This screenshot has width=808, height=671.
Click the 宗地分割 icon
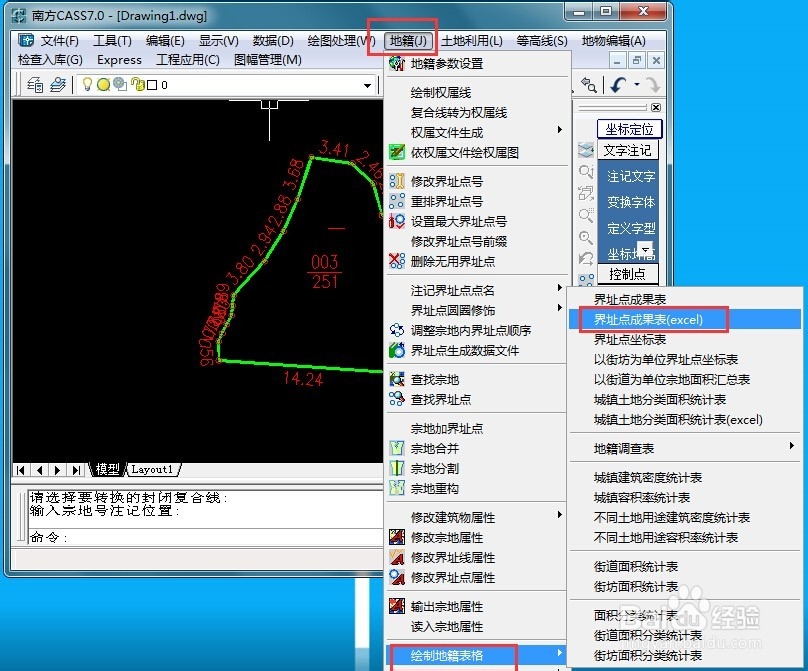click(397, 468)
